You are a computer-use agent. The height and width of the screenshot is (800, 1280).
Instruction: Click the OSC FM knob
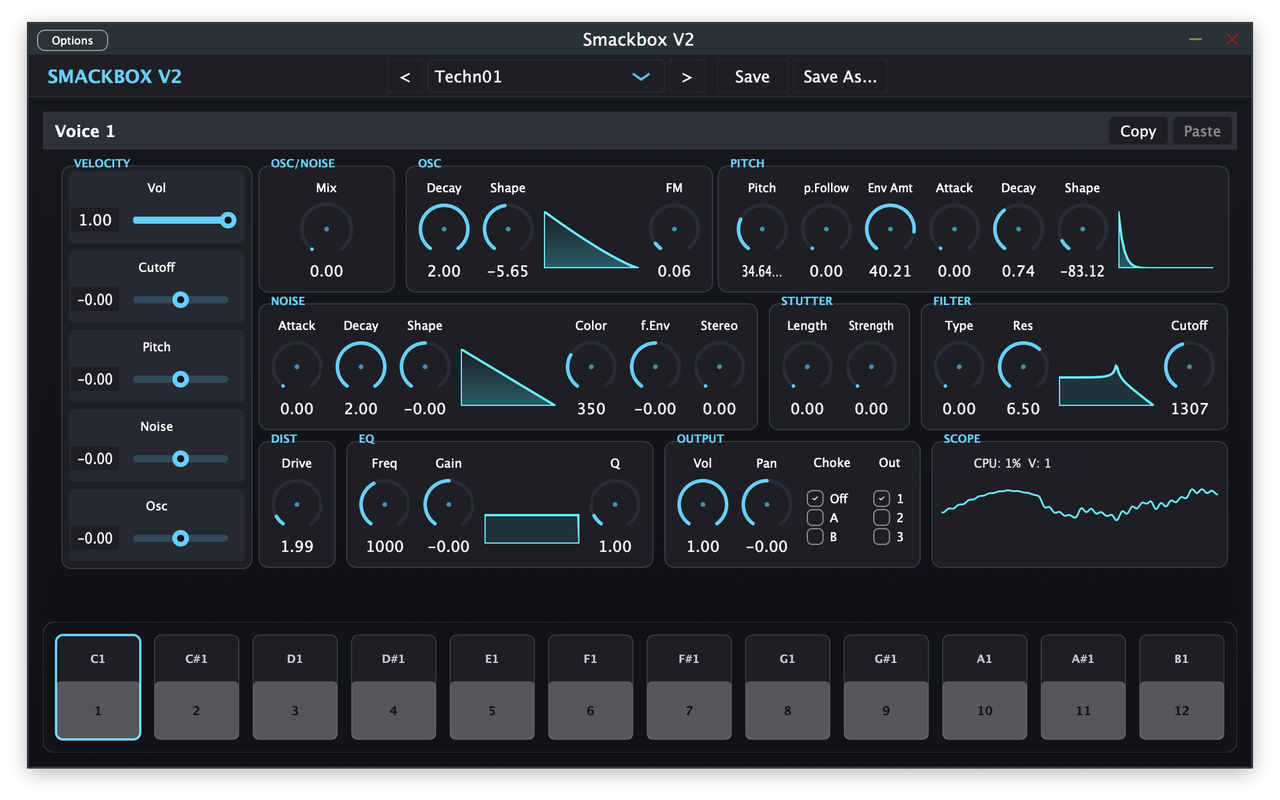tap(674, 229)
